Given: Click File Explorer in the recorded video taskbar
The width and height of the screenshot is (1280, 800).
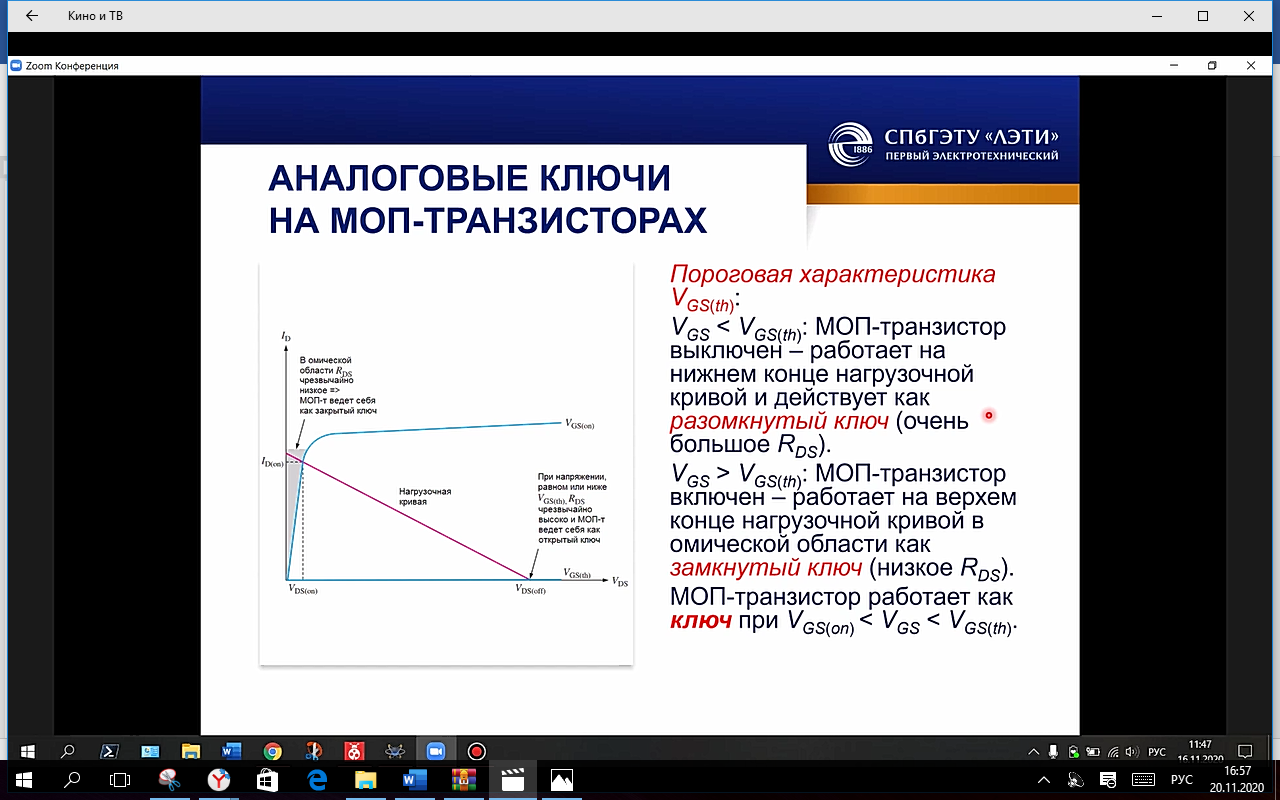Looking at the screenshot, I should [x=190, y=750].
